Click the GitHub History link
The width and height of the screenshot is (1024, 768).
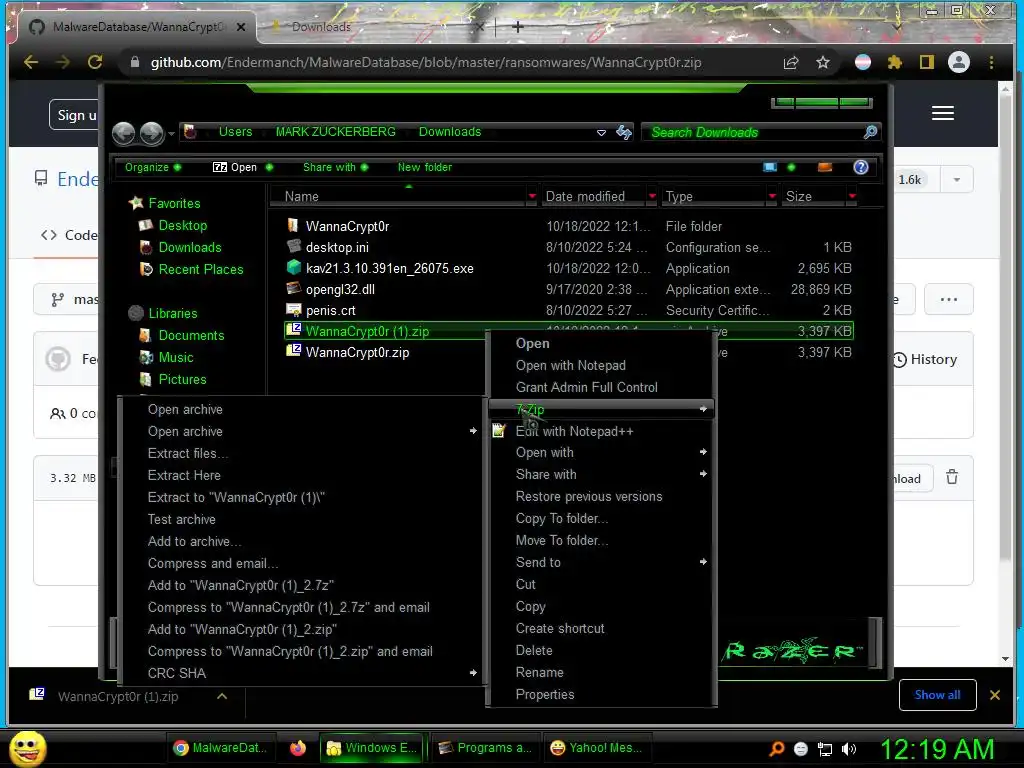(x=925, y=359)
